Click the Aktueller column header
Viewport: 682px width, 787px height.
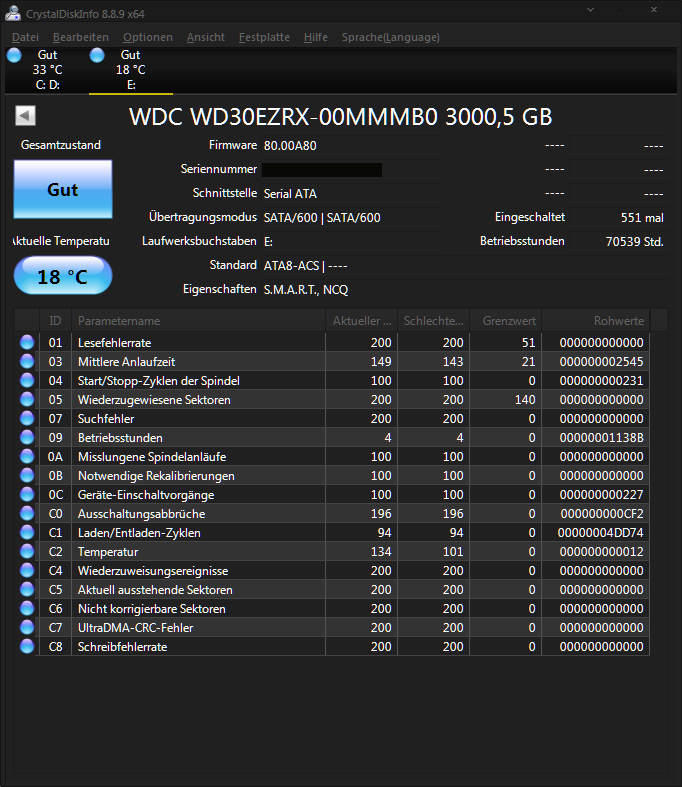point(361,321)
